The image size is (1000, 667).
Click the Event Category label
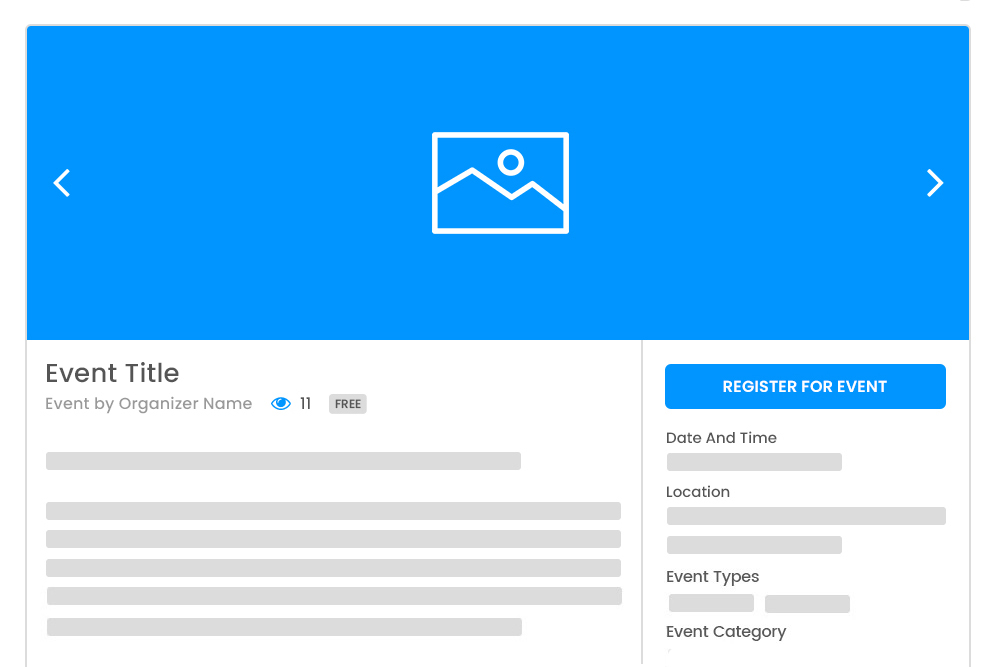click(x=726, y=632)
